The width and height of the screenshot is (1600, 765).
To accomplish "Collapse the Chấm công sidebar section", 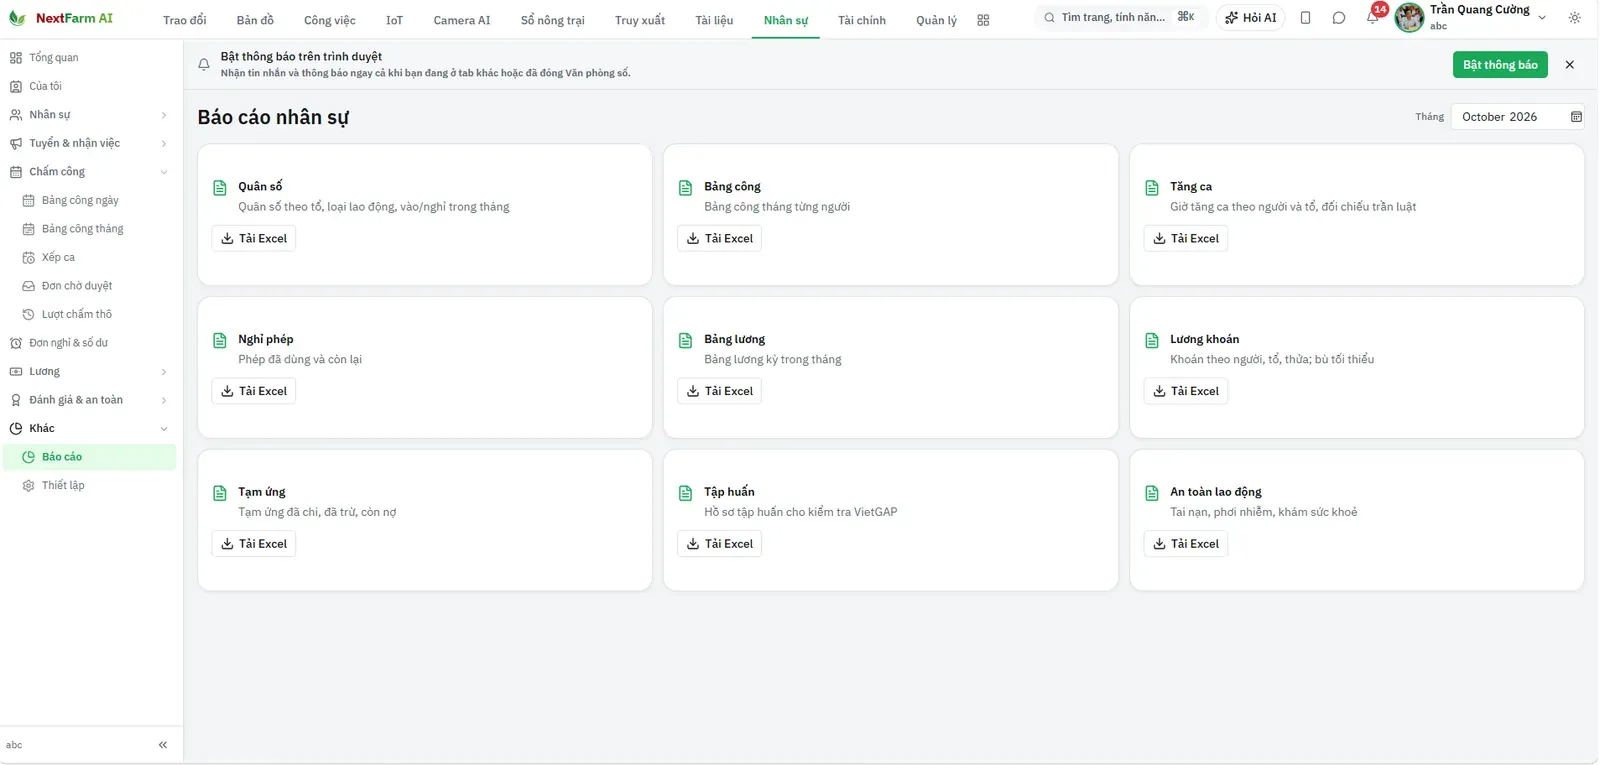I will click(91, 172).
